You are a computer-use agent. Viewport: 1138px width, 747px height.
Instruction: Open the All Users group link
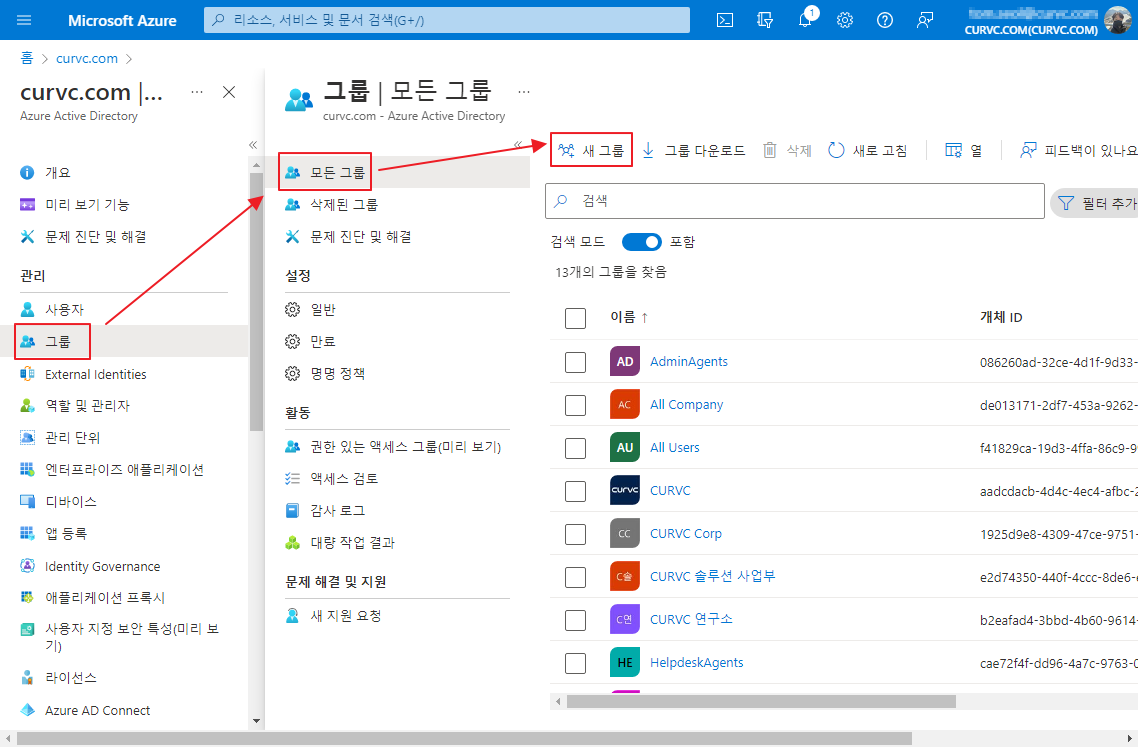point(675,447)
